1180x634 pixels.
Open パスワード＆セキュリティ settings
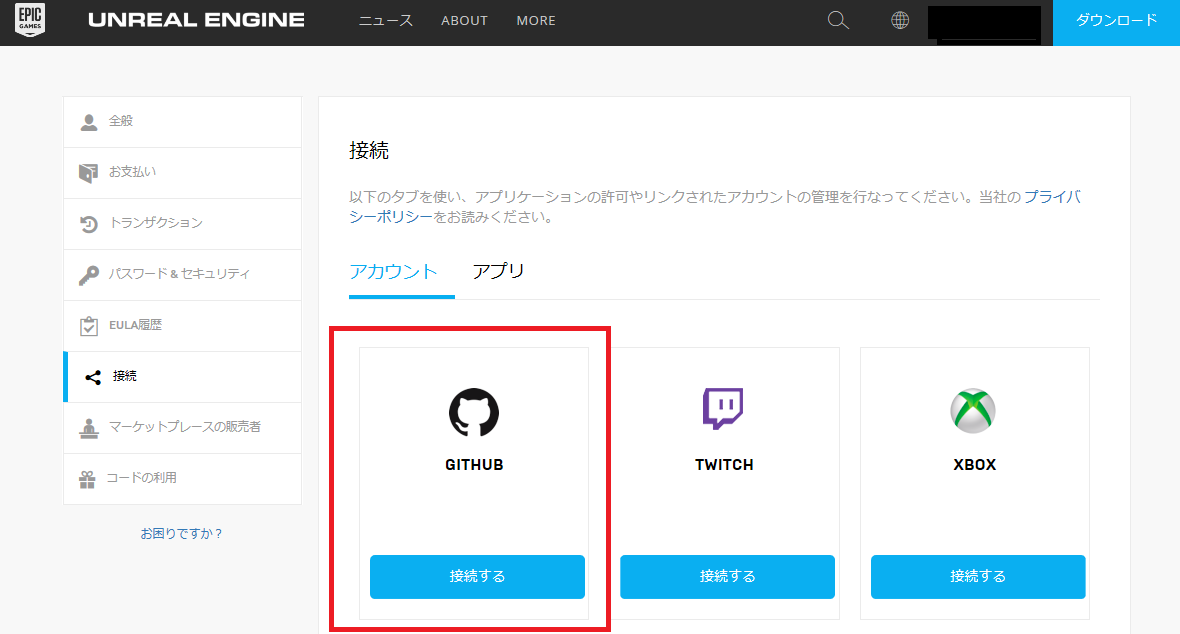click(183, 275)
